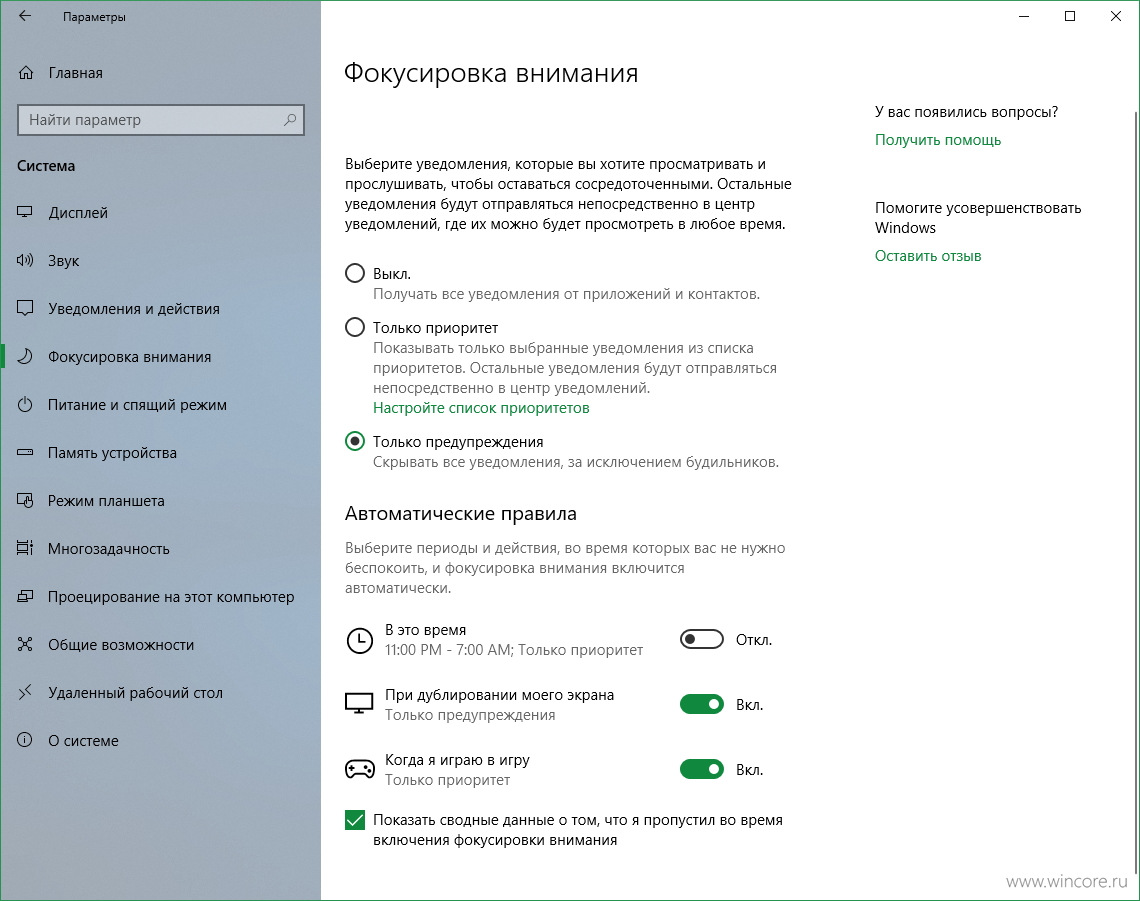Select the Уведомления и действия icon
Screen dimensions: 1140x901
click(x=25, y=308)
